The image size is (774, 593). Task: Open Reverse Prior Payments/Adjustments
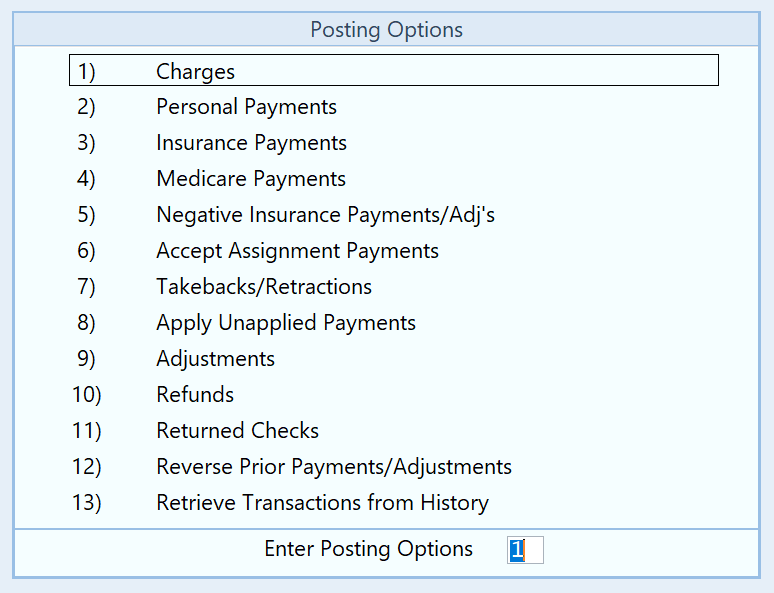coord(334,467)
